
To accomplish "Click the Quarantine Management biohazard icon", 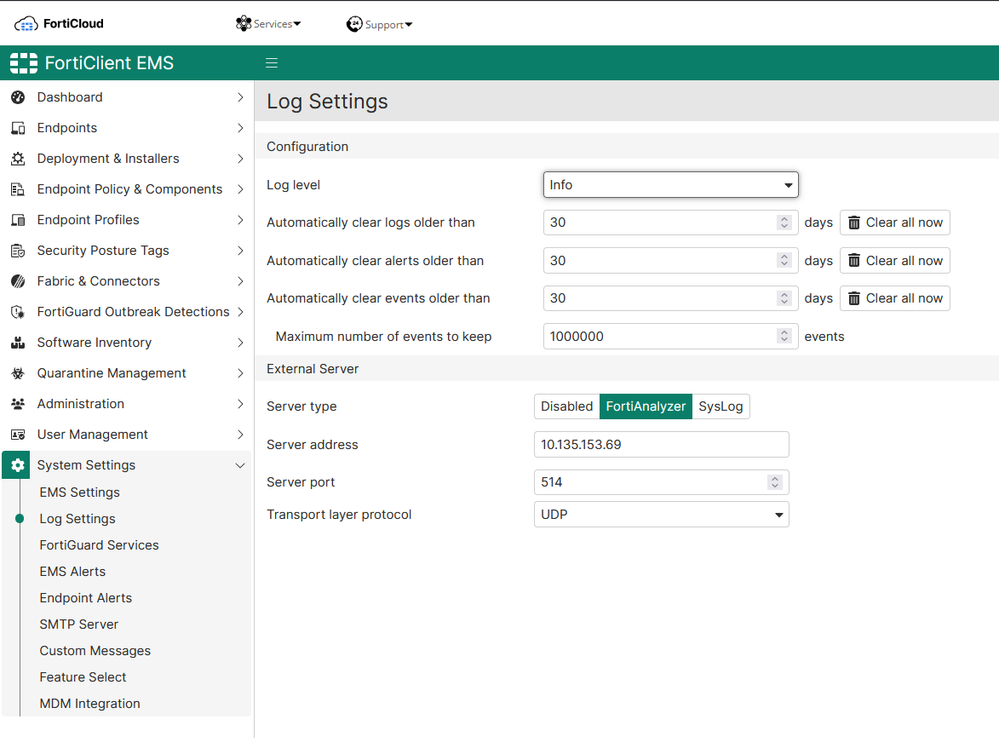I will point(18,373).
